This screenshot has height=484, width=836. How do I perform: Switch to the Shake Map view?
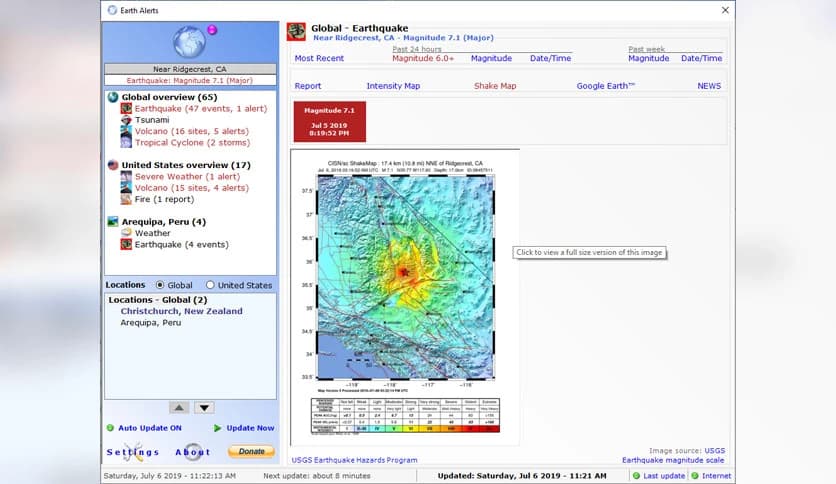[x=495, y=86]
